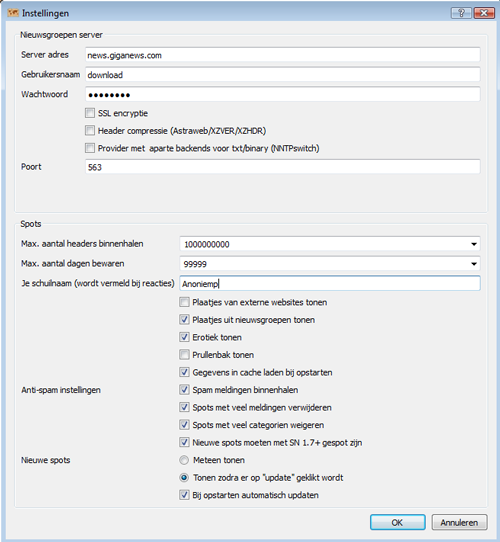The image size is (500, 542).
Task: Select Meteen tonen radio button
Action: point(184,460)
